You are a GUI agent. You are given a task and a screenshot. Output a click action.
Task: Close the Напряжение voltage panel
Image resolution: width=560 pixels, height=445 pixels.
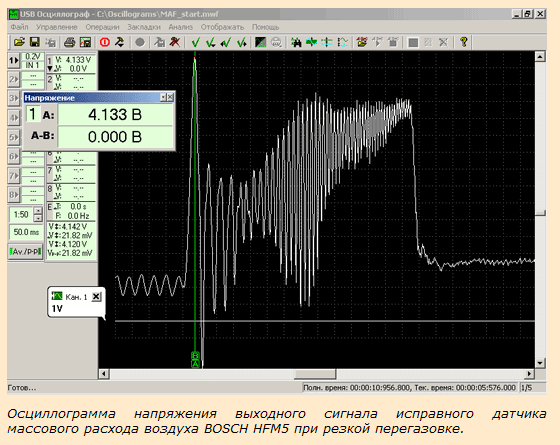coord(170,97)
